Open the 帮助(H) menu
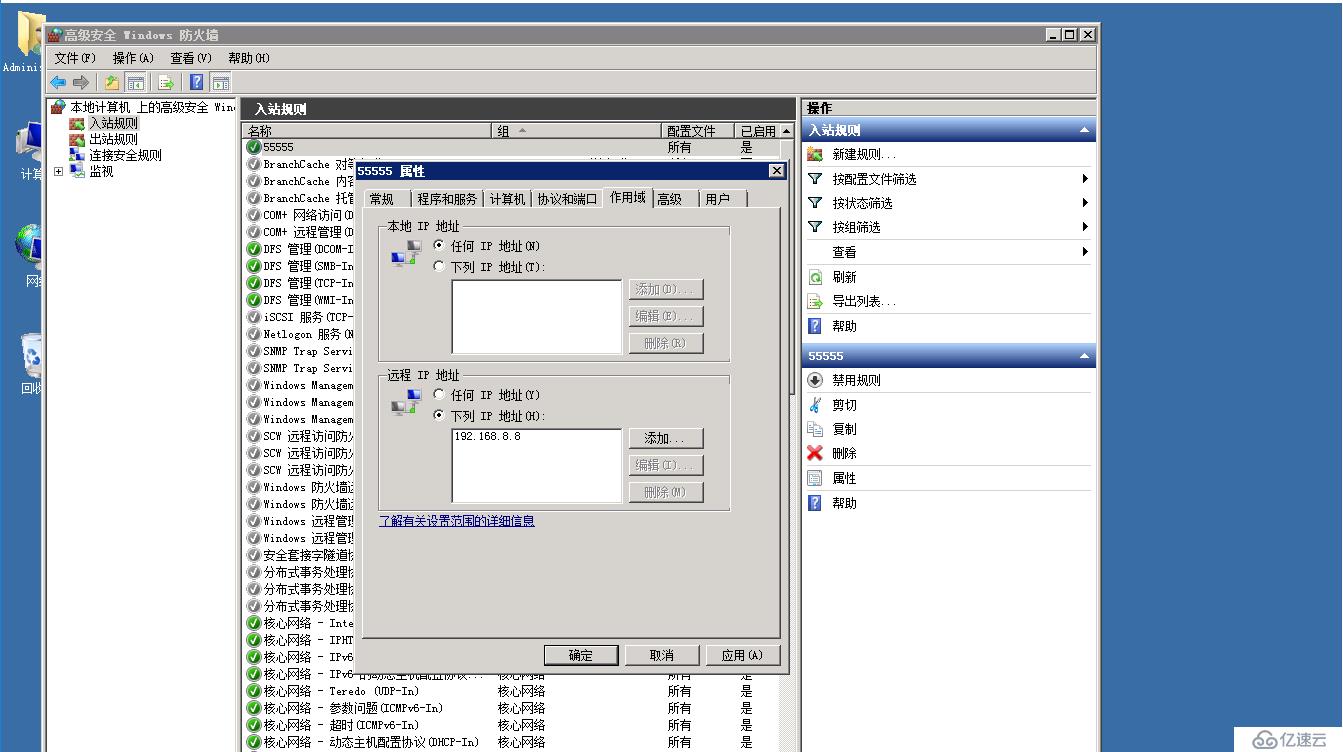 249,58
